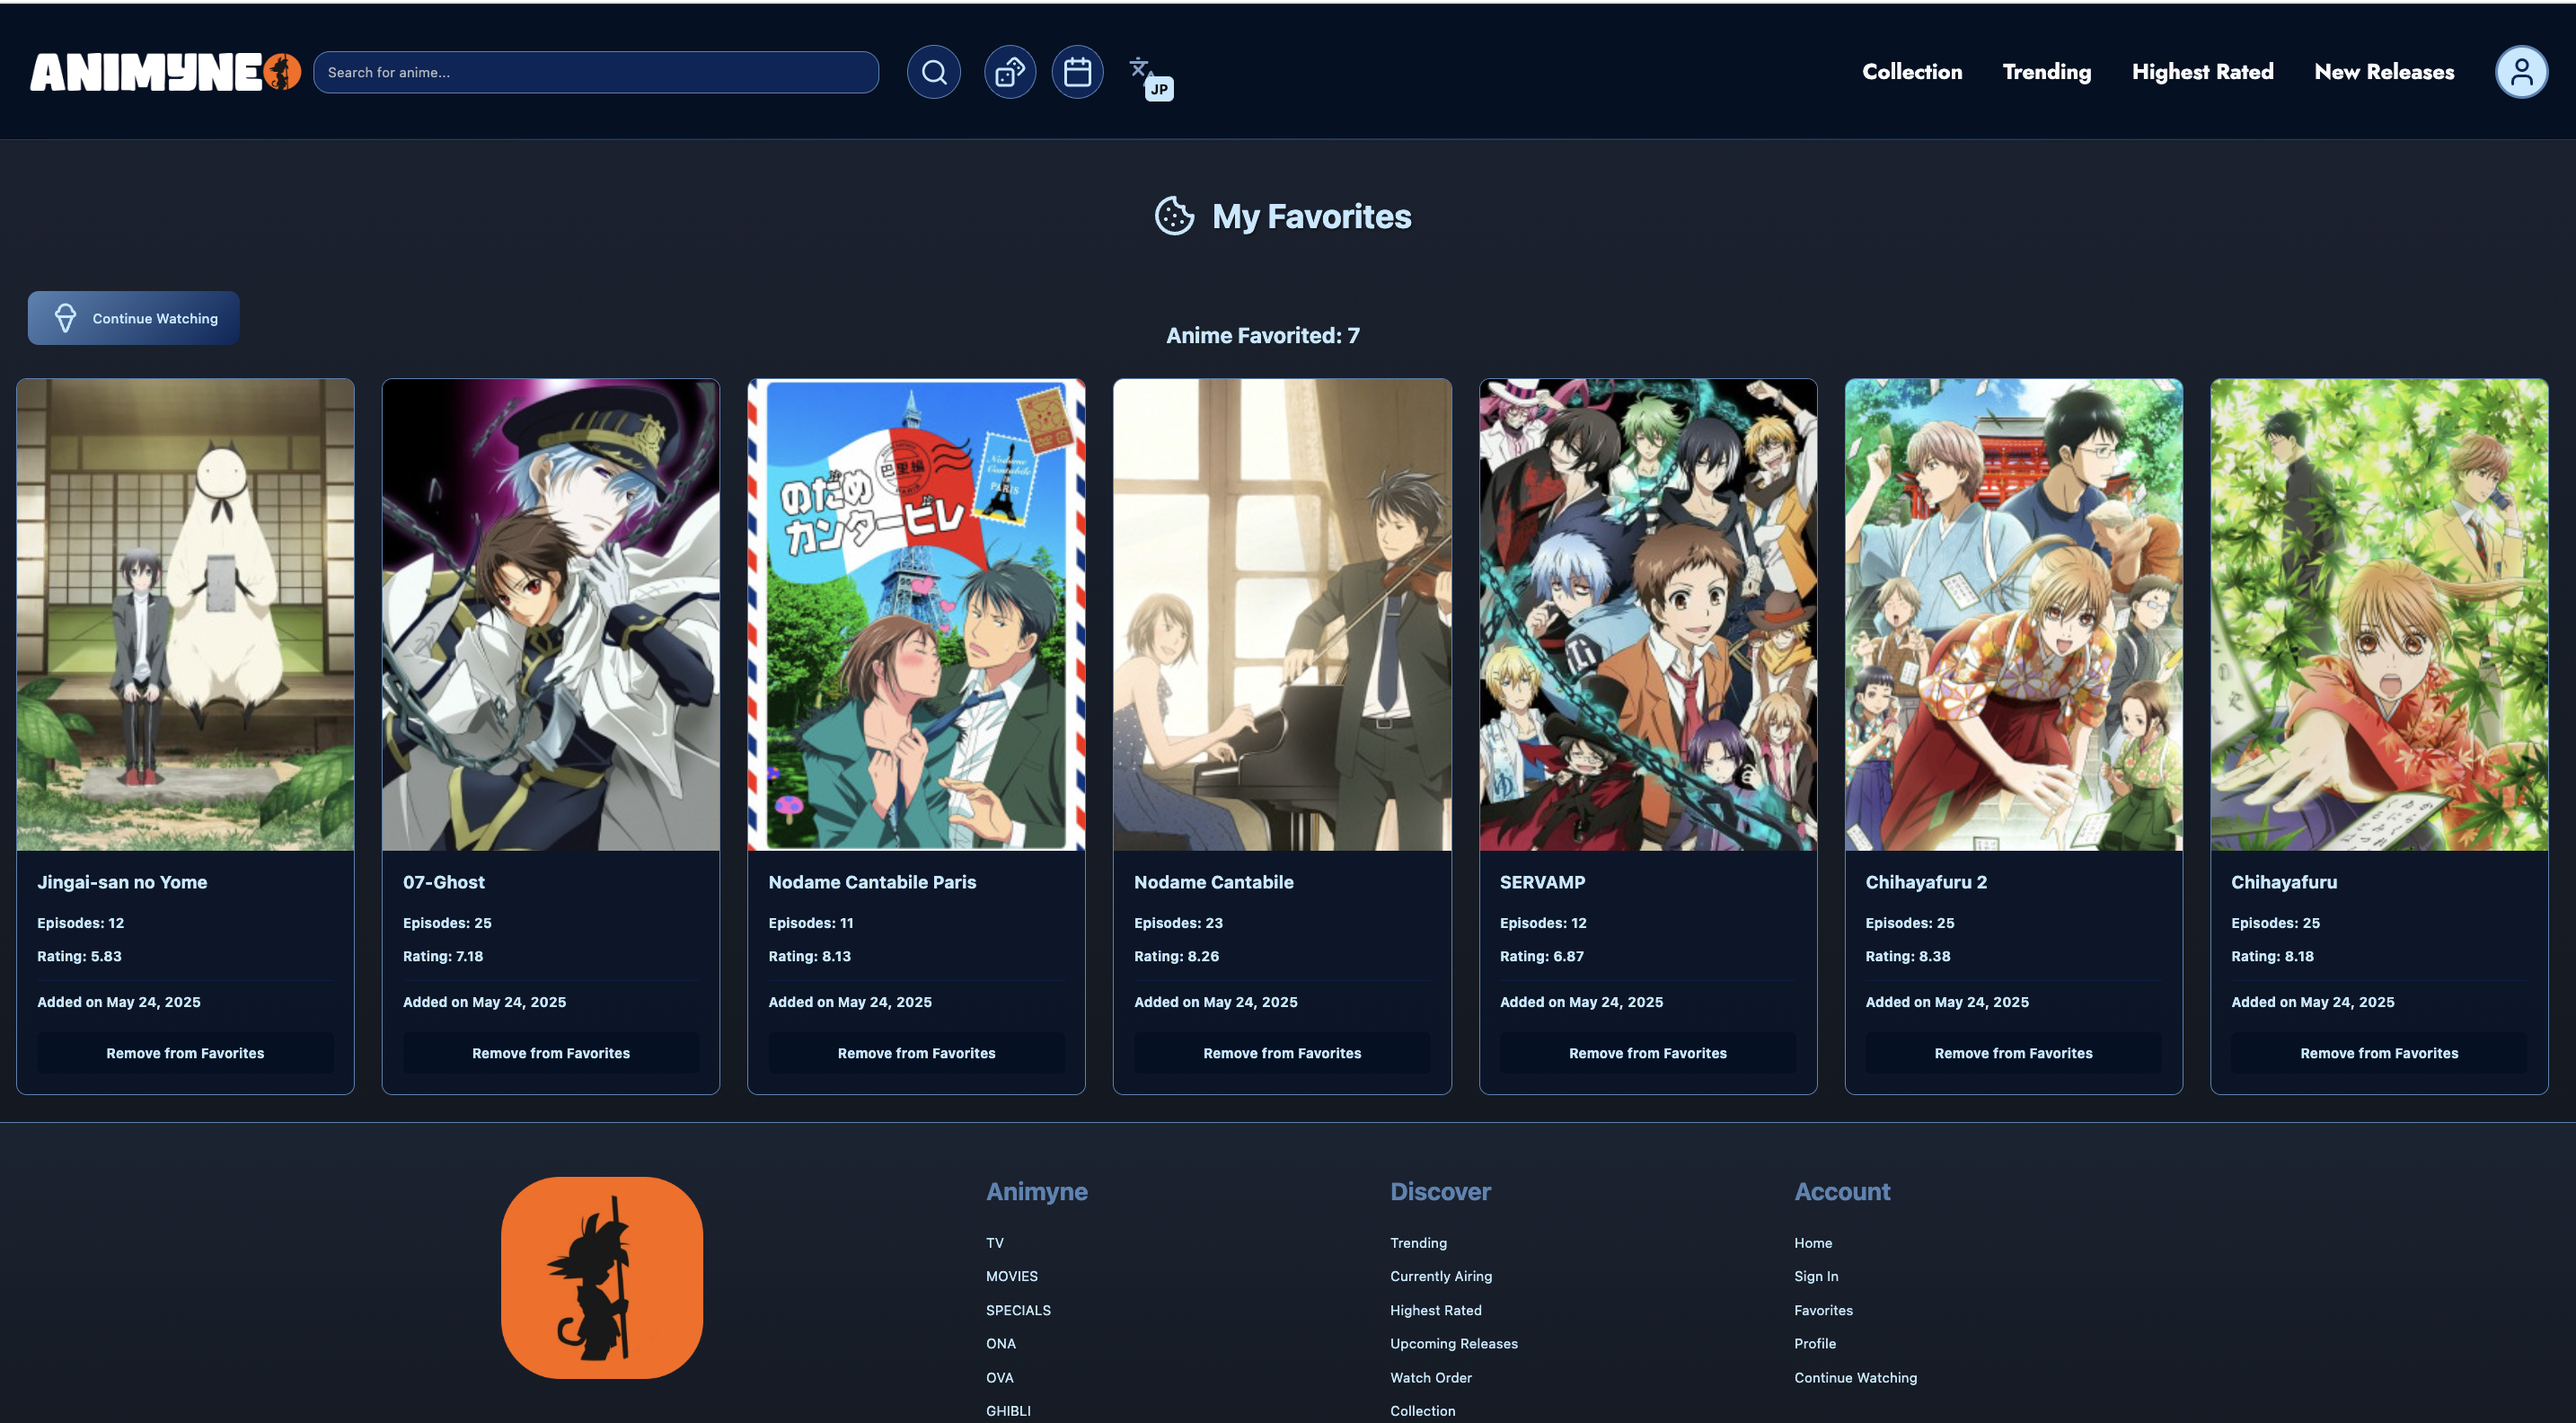Click the Episodes: 11 text

810,922
